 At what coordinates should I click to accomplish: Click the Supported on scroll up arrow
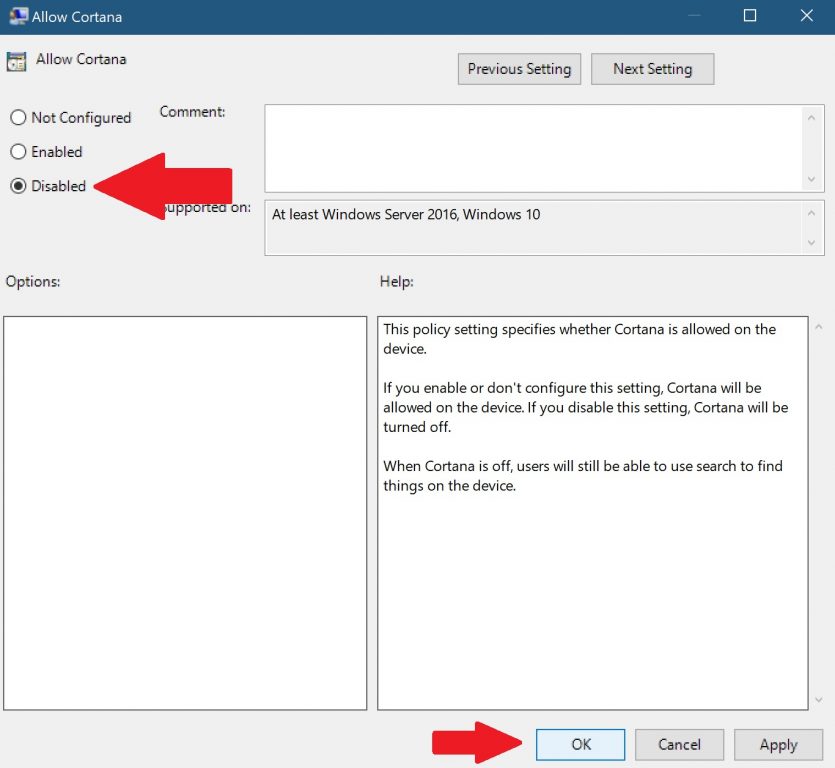811,214
